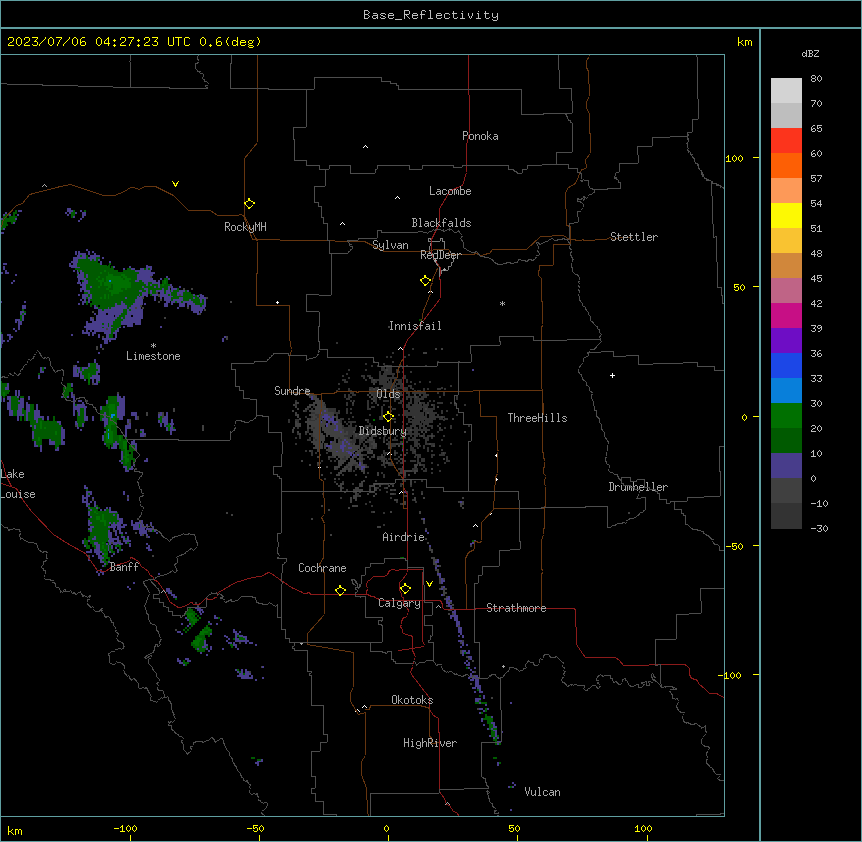
Task: Click the RedDeer city label
Action: click(440, 255)
